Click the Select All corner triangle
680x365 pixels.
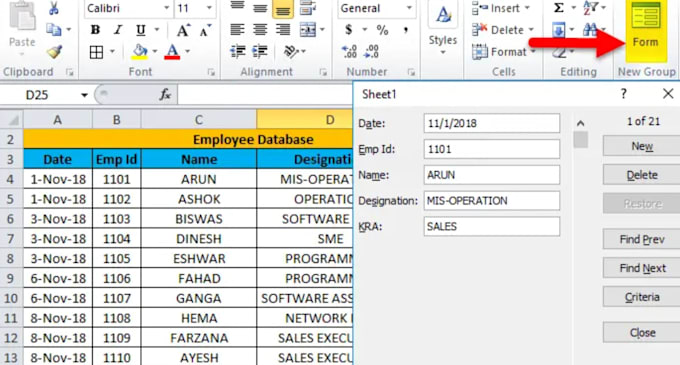coord(12,120)
